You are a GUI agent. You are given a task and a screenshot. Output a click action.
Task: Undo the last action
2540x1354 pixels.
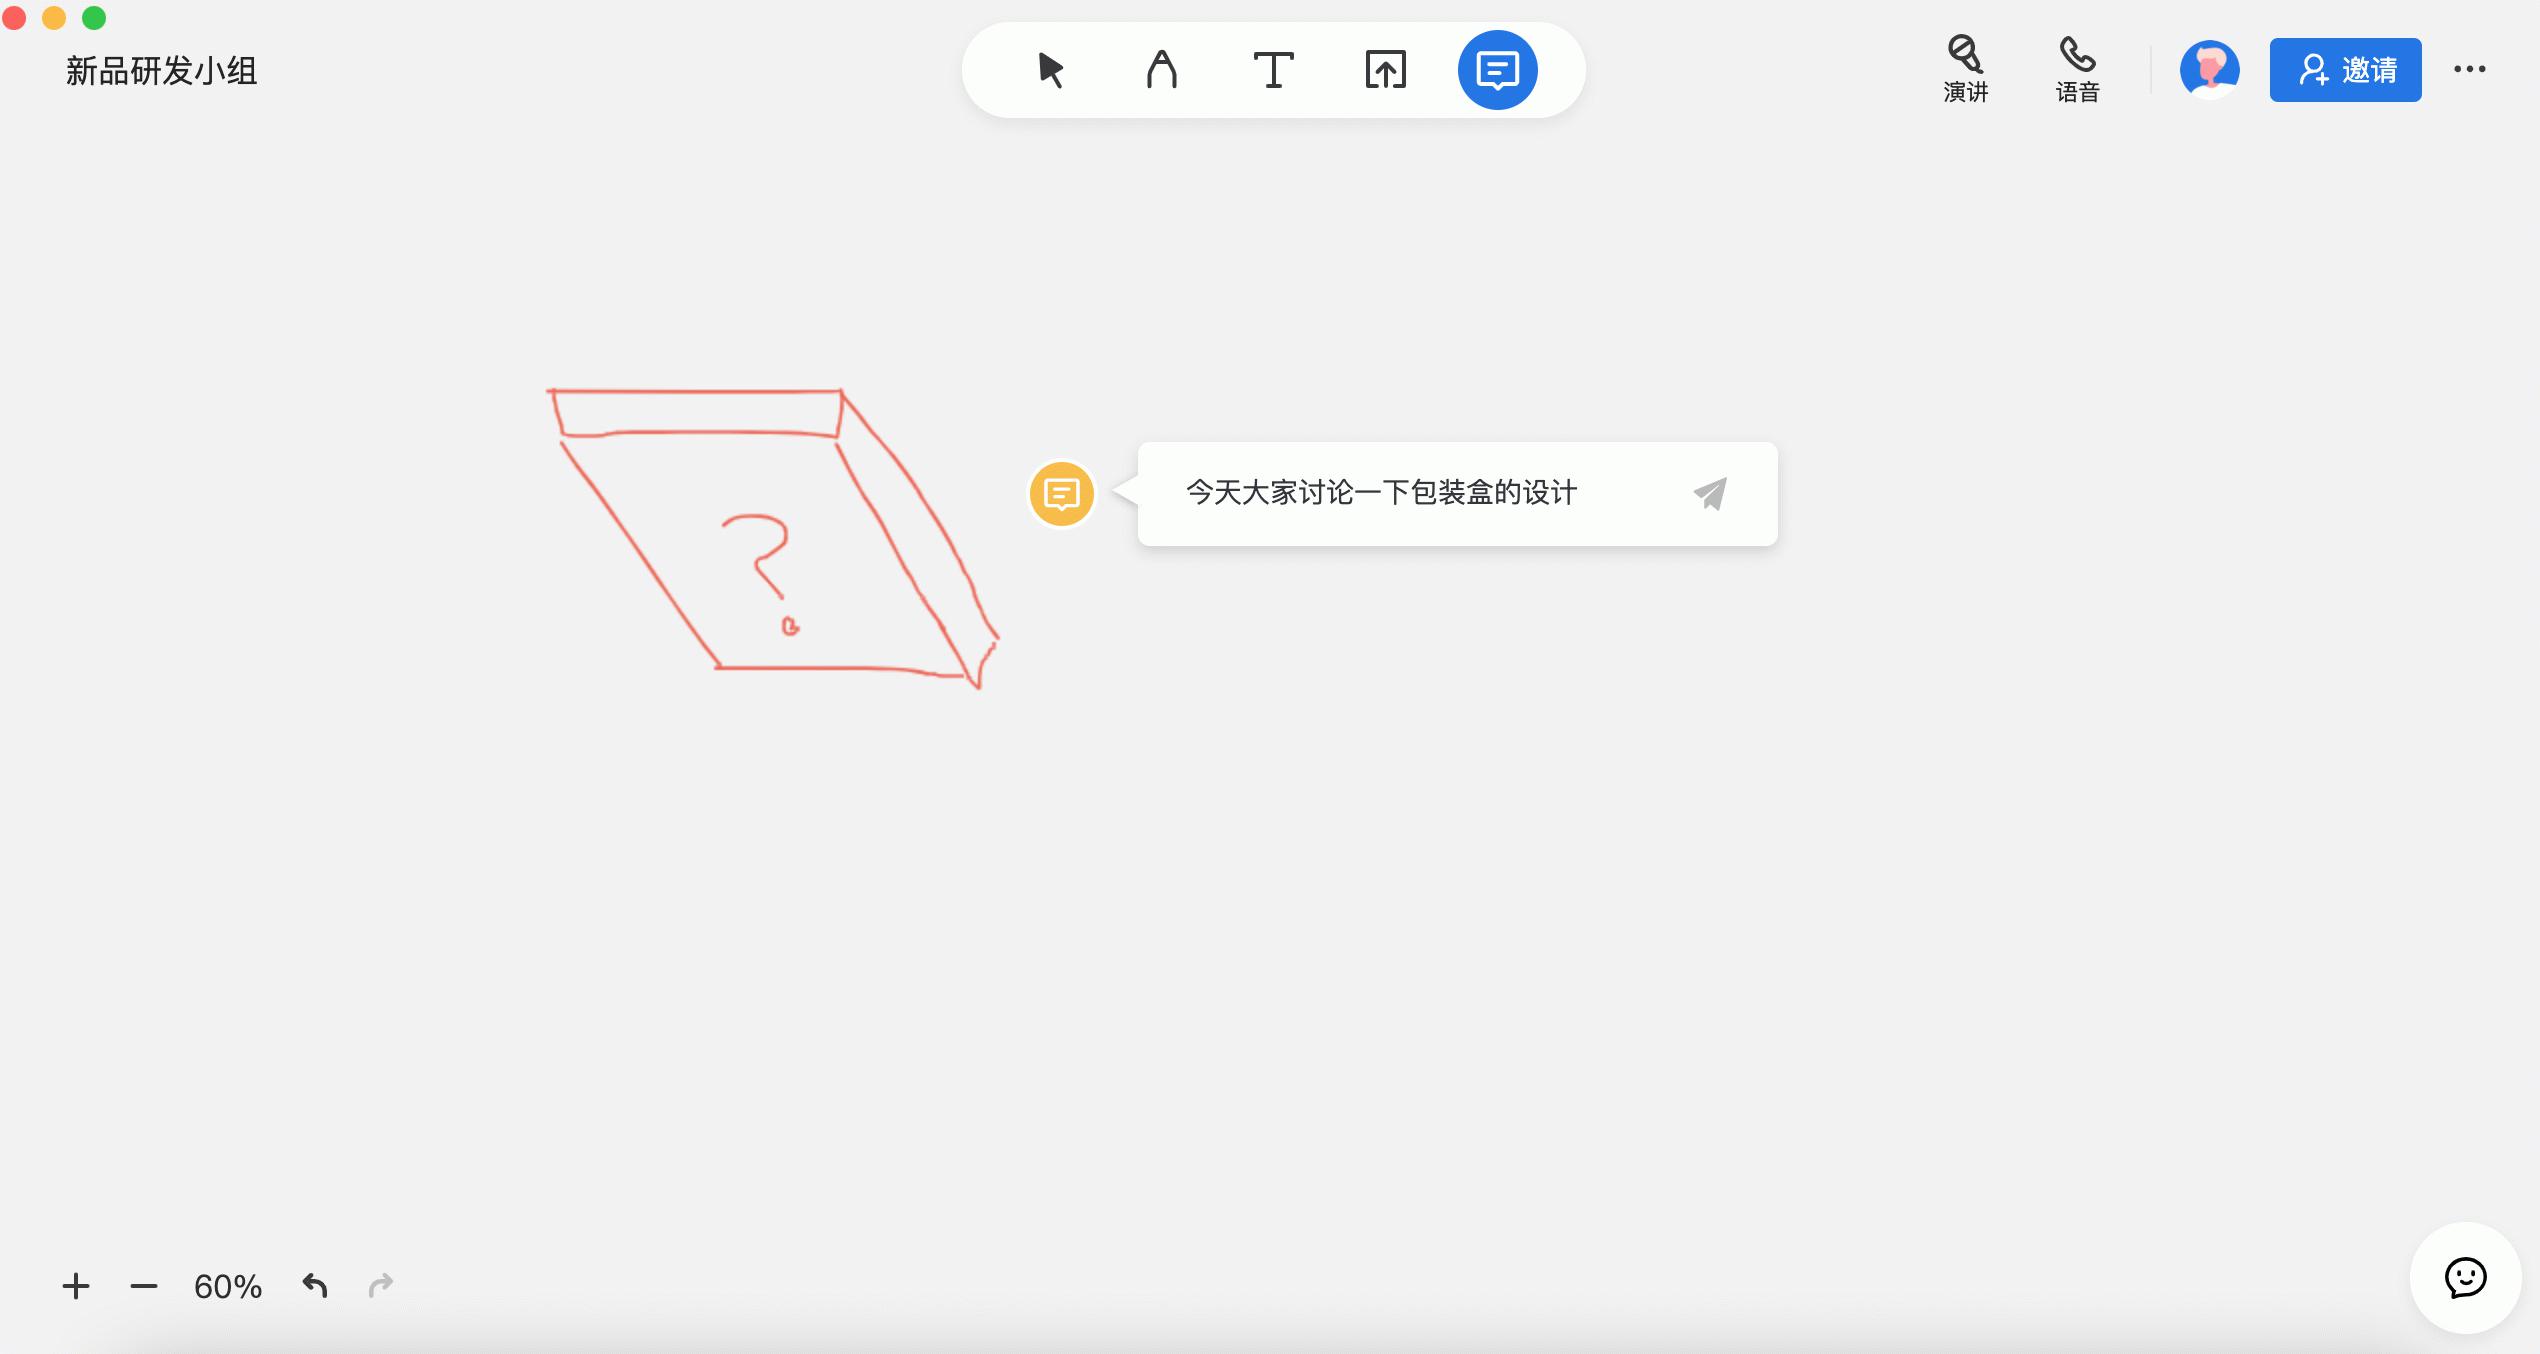pos(314,1285)
